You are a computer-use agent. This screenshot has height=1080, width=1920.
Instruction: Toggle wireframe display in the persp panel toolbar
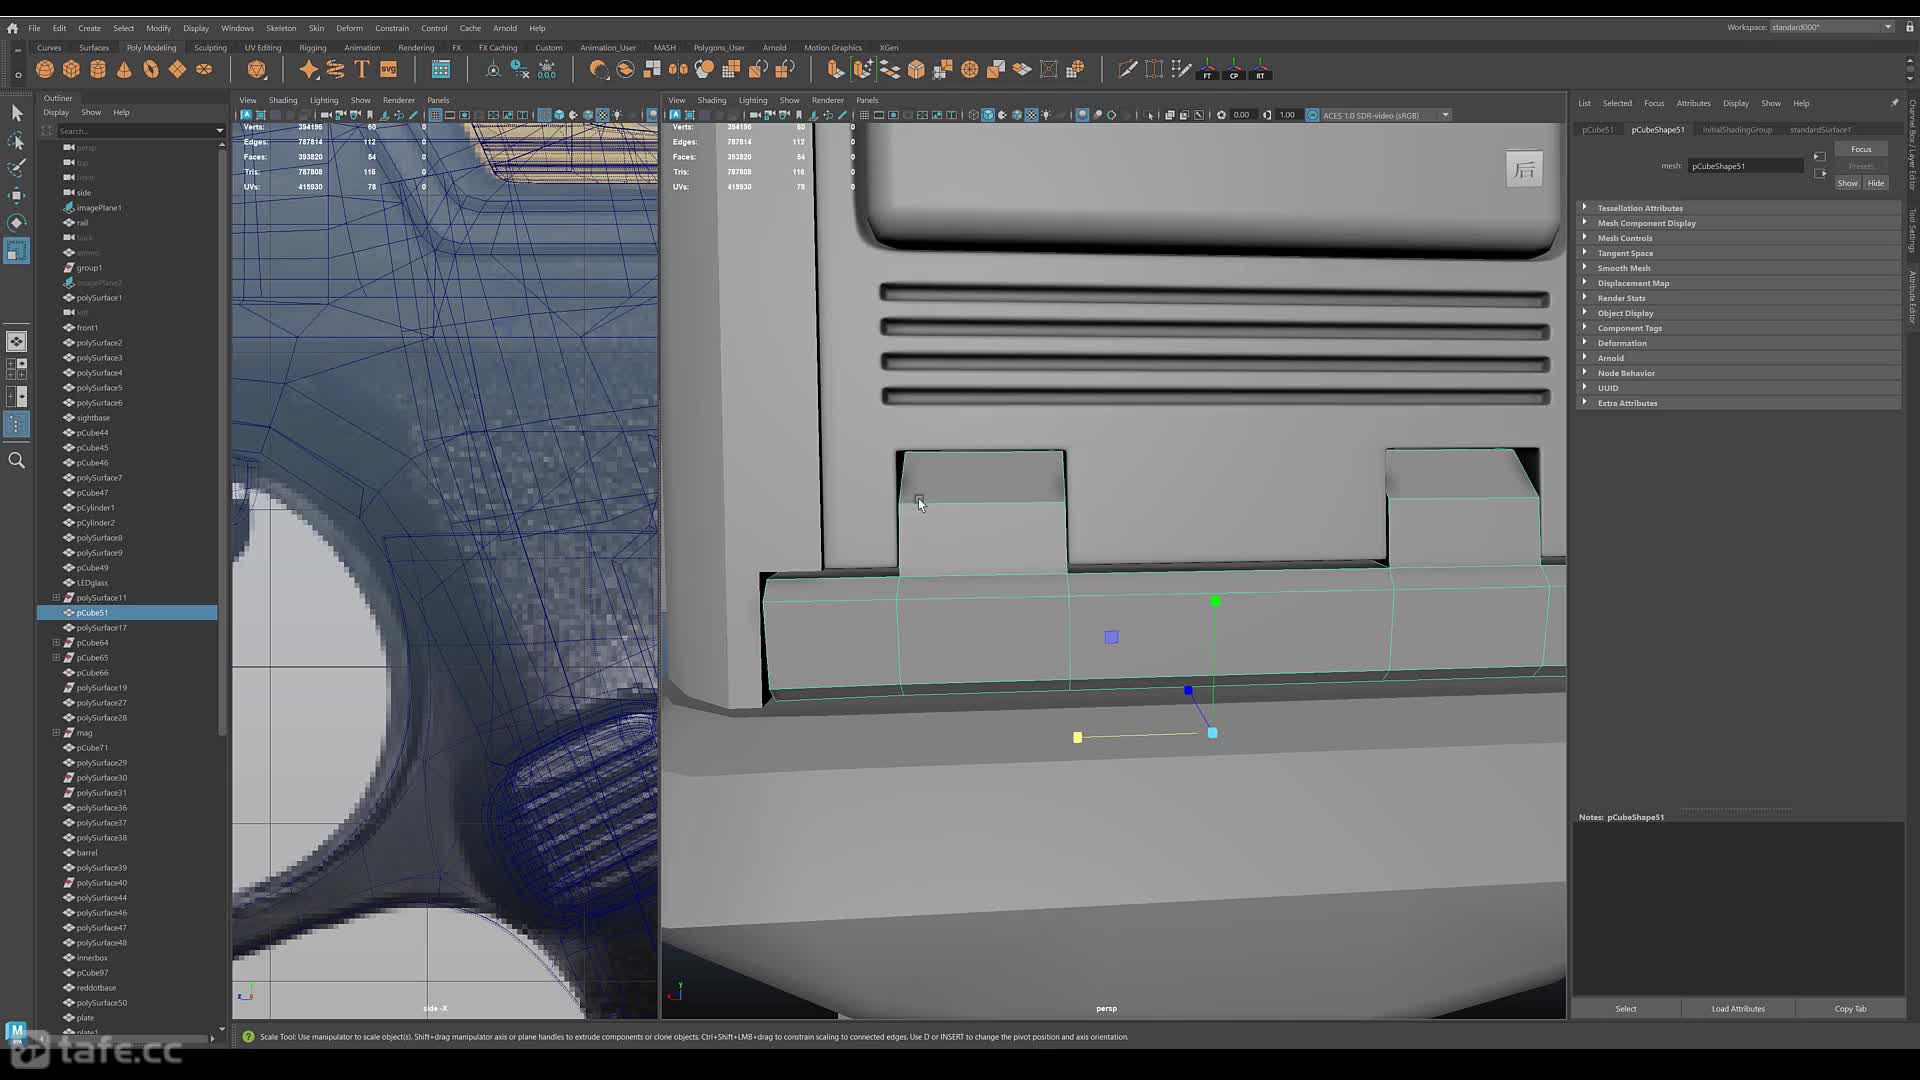[x=973, y=115]
